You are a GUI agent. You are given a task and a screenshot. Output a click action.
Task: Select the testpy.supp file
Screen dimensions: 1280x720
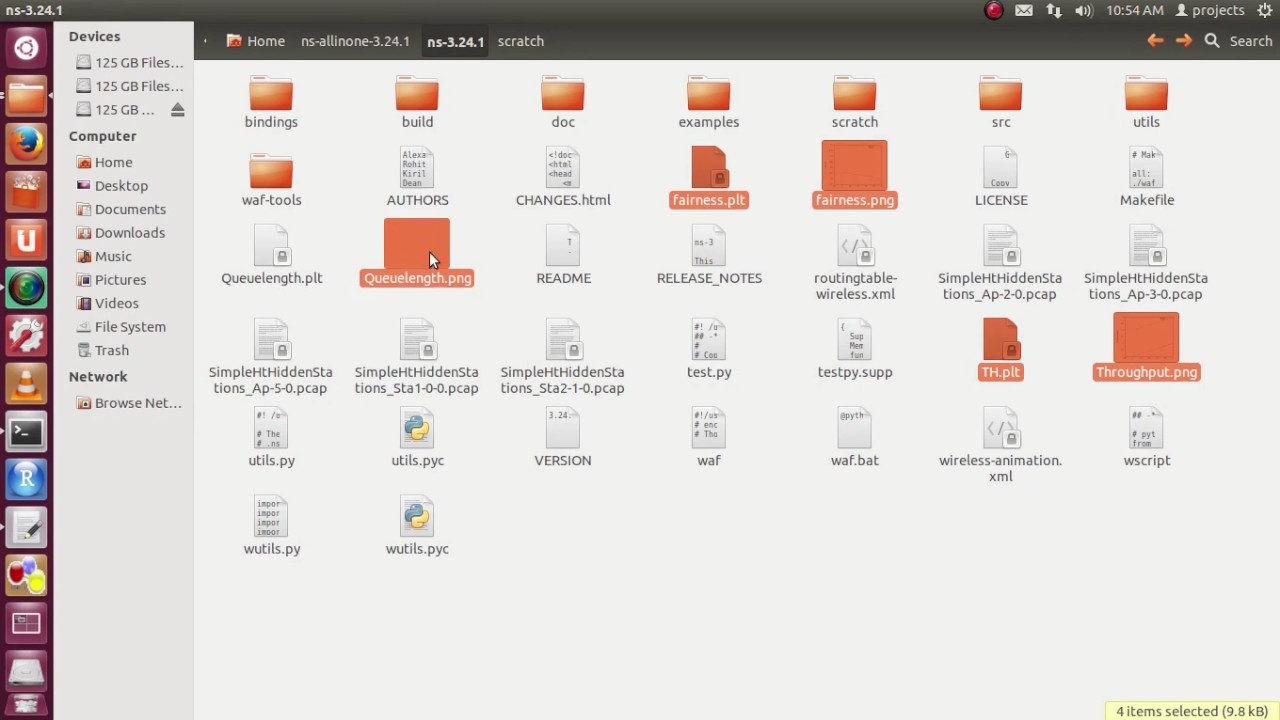point(855,350)
